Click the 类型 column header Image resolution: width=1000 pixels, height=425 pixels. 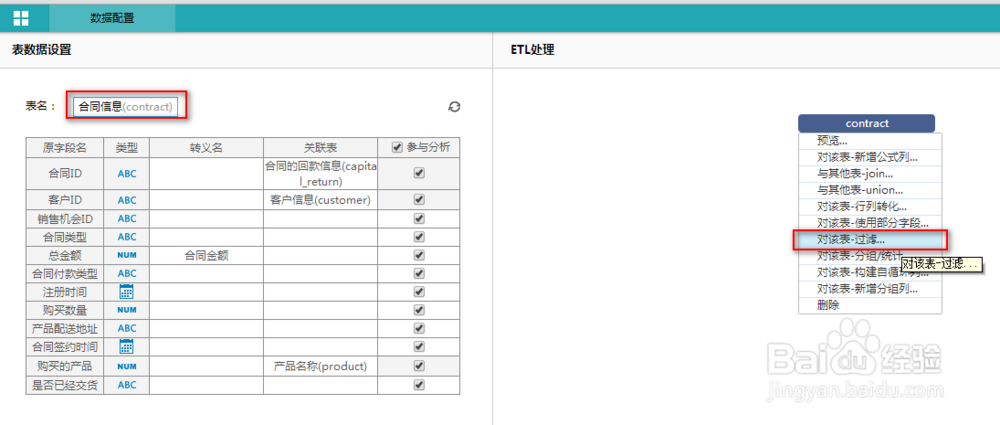127,147
